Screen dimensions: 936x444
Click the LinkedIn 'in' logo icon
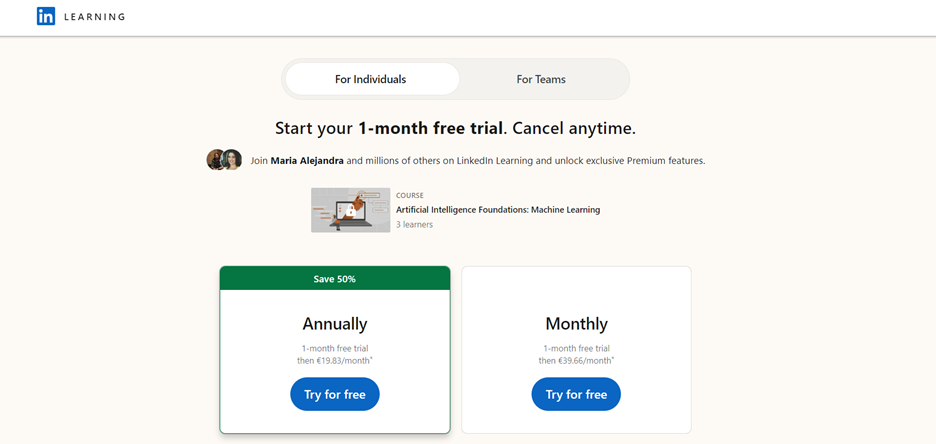[x=46, y=16]
